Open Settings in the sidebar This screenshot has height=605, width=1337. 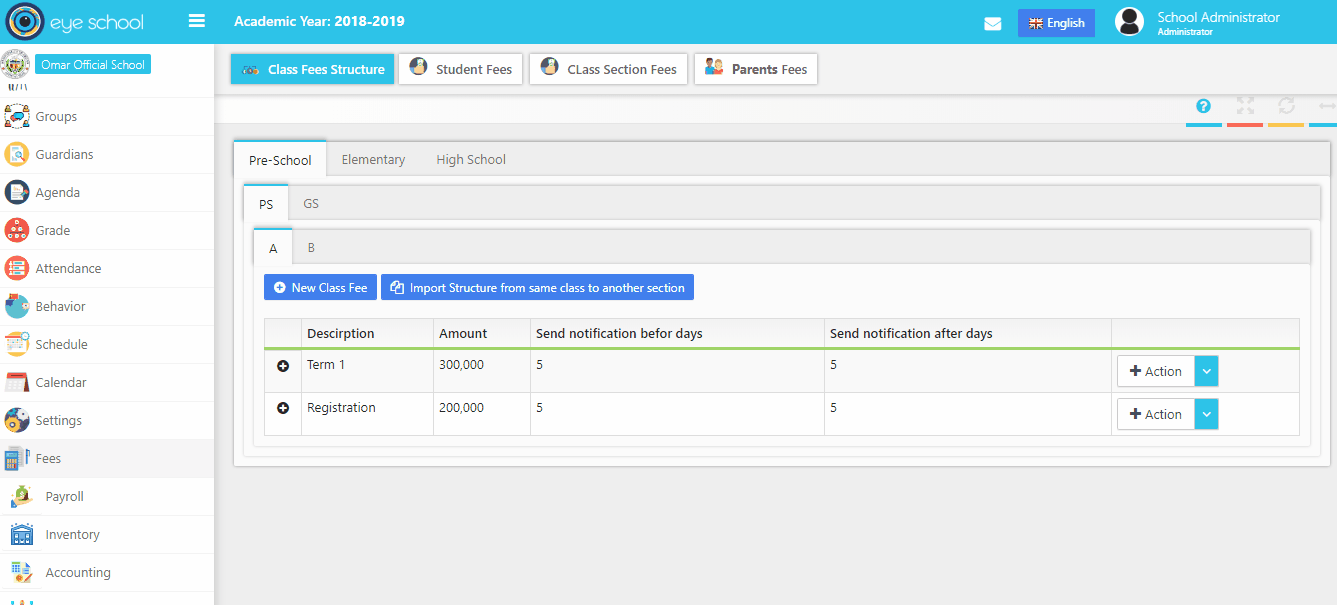point(107,421)
